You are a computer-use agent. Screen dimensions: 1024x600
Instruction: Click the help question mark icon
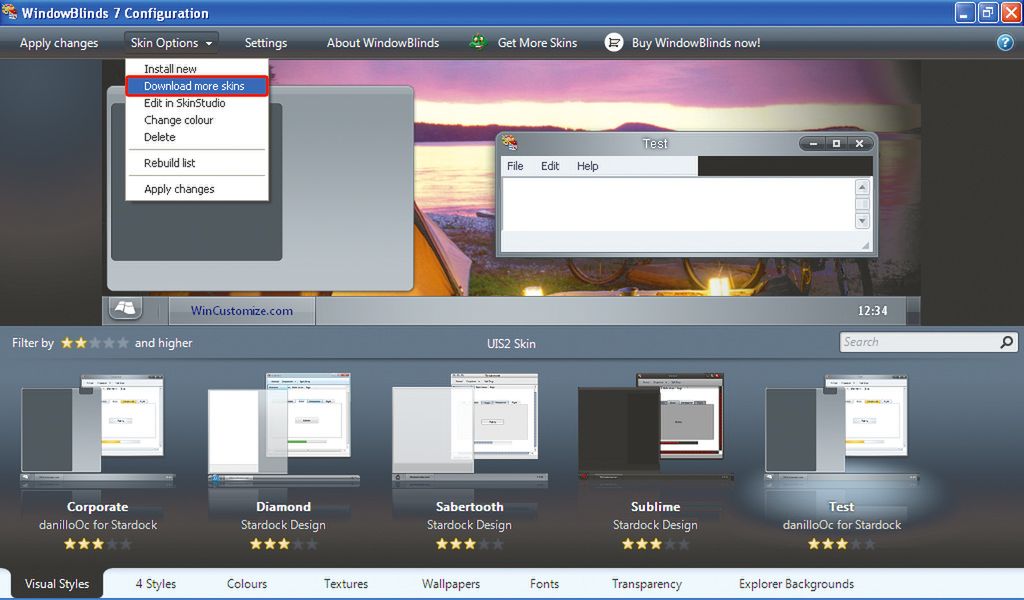(1005, 42)
